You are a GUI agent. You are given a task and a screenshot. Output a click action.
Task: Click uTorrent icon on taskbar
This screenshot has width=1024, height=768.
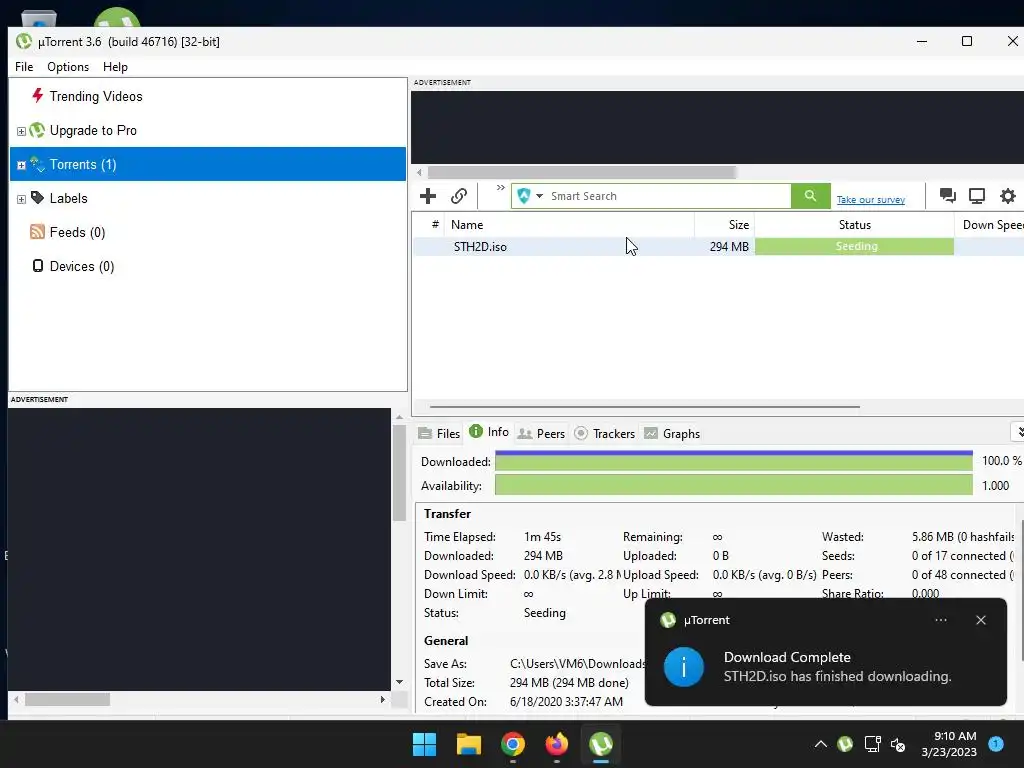(x=601, y=744)
